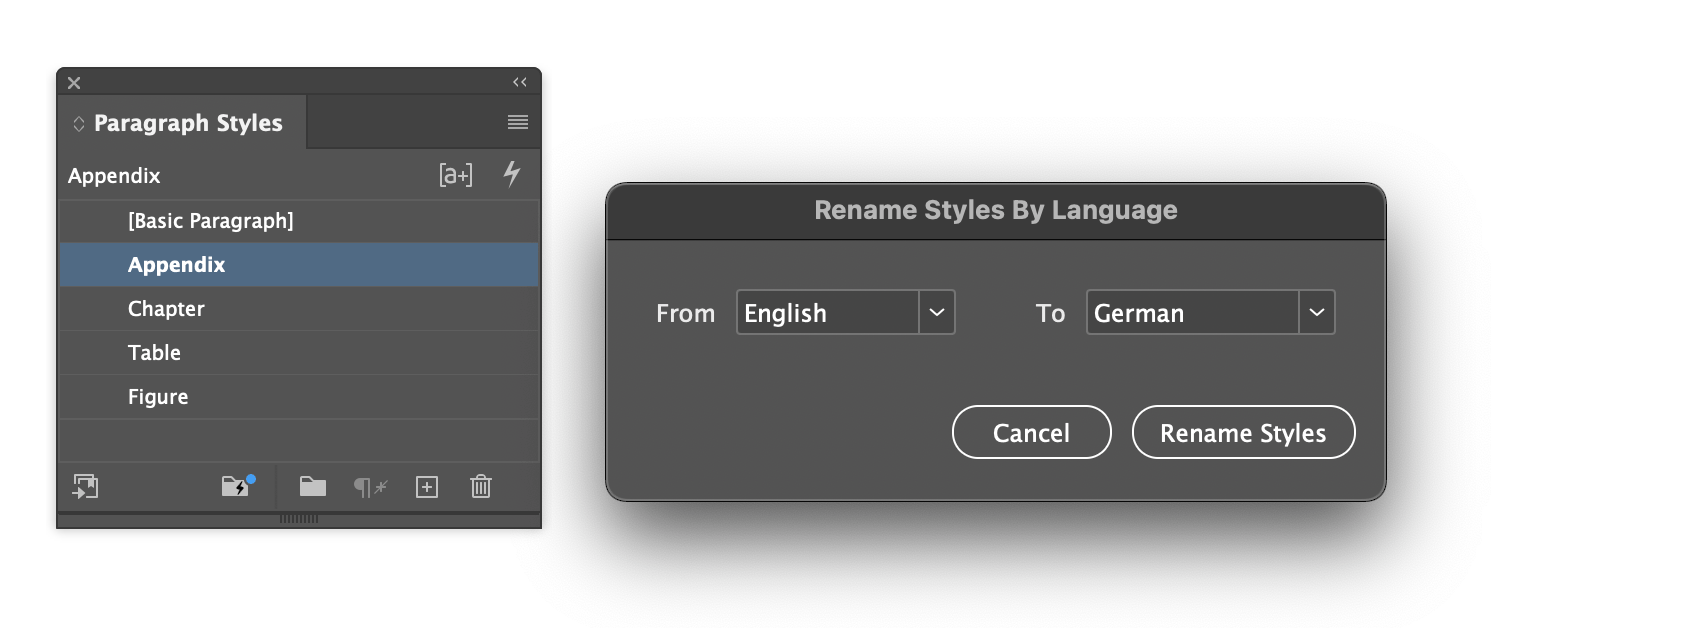This screenshot has height=628, width=1699.
Task: Delete selected style with trash icon
Action: coord(481,487)
